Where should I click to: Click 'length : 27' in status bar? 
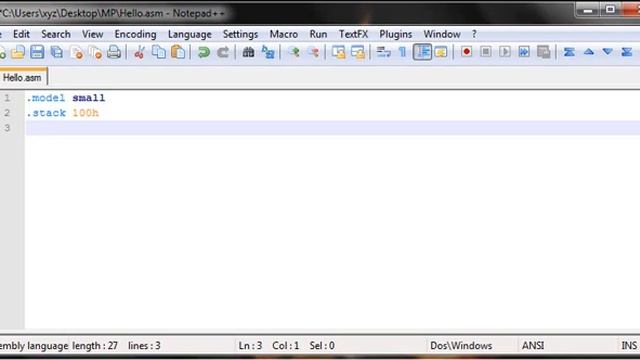coord(95,346)
